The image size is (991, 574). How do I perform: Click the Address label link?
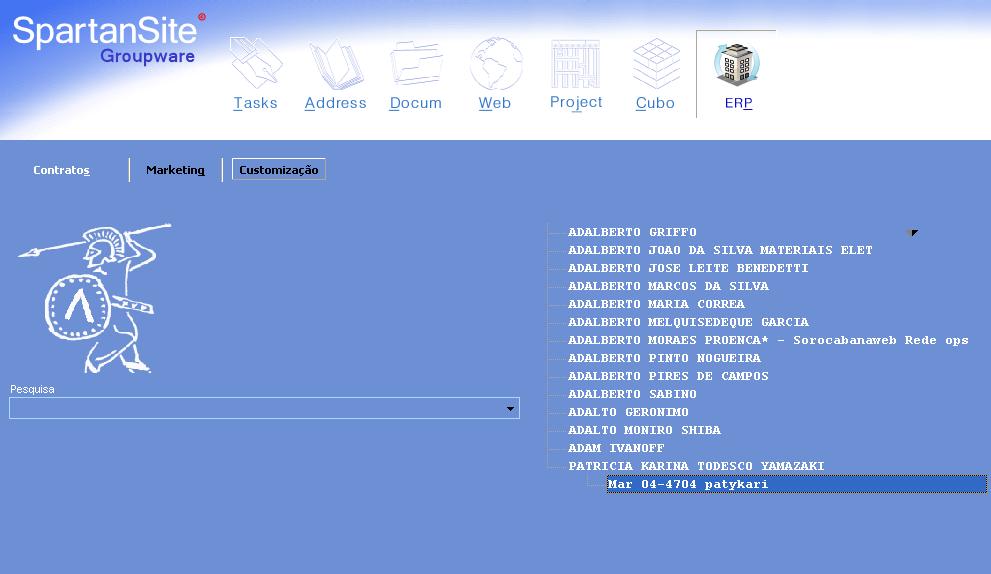(x=336, y=103)
